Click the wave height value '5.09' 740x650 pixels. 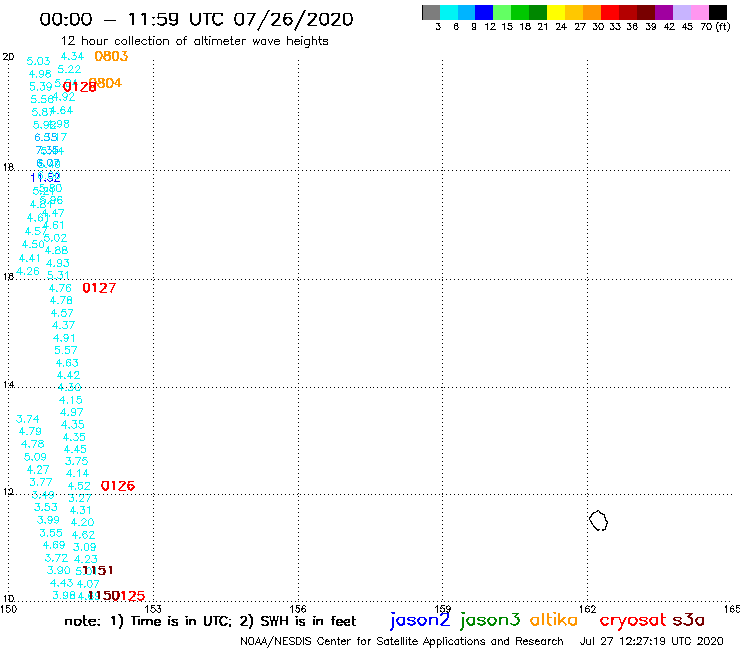coord(35,457)
